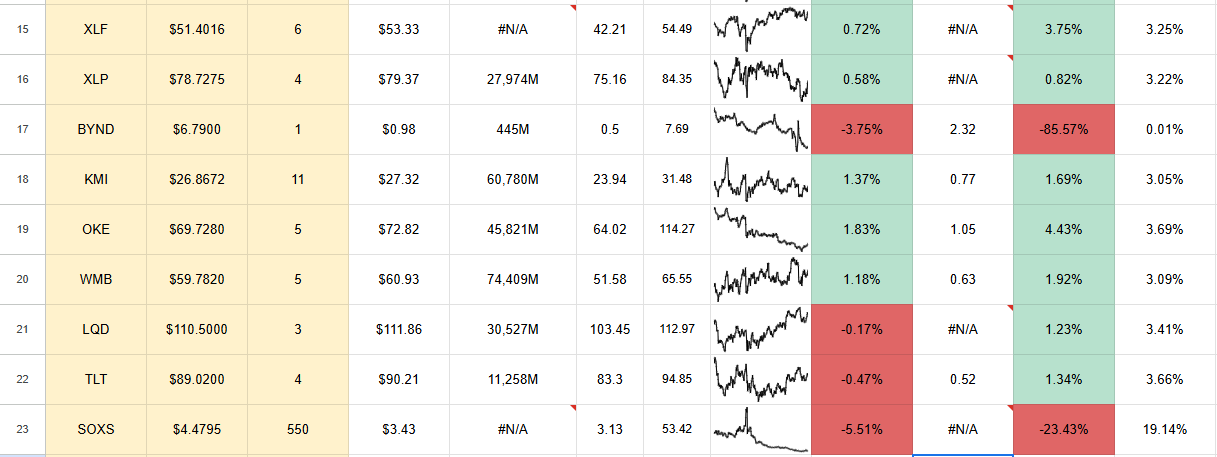Select the BYND ticker cell

[x=96, y=129]
